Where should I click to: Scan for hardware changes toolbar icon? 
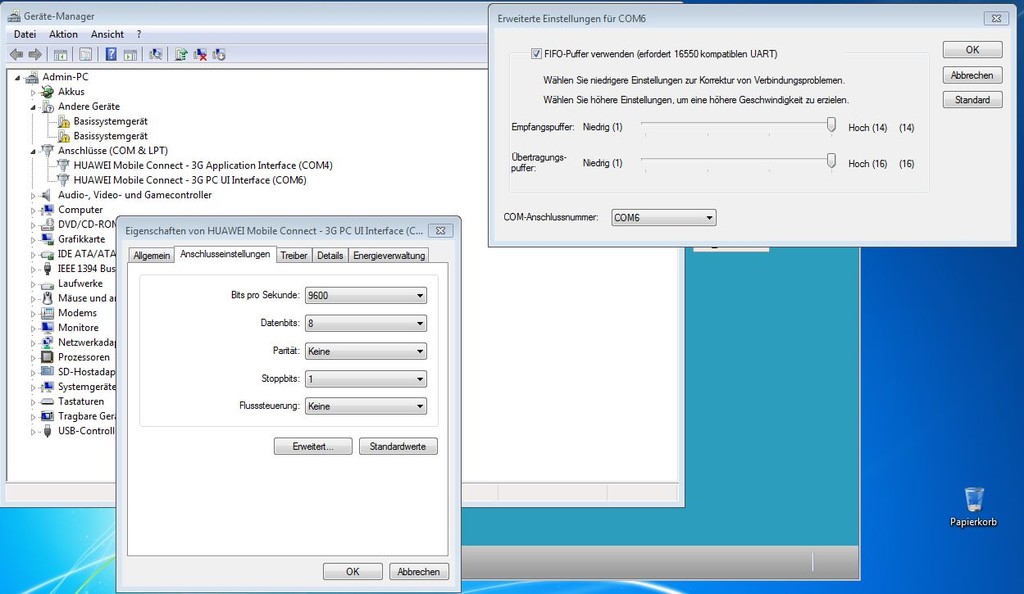(x=155, y=55)
